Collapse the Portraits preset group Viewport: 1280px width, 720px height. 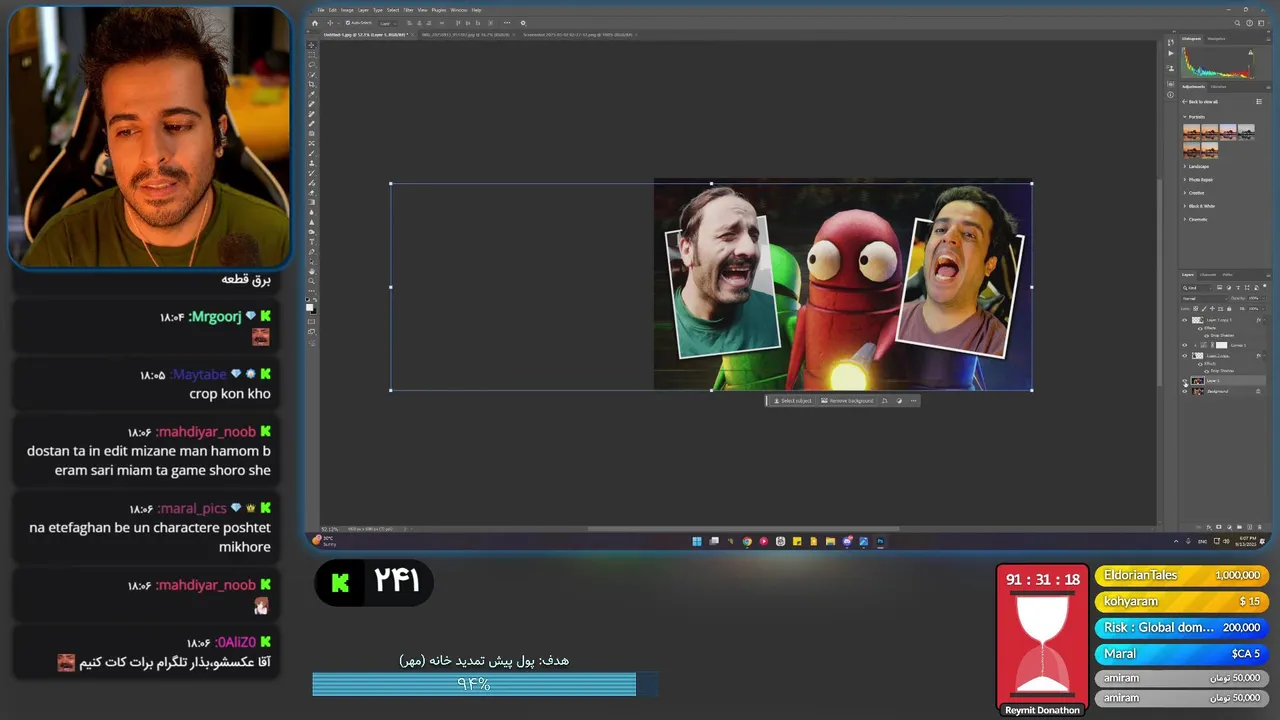[x=1185, y=117]
